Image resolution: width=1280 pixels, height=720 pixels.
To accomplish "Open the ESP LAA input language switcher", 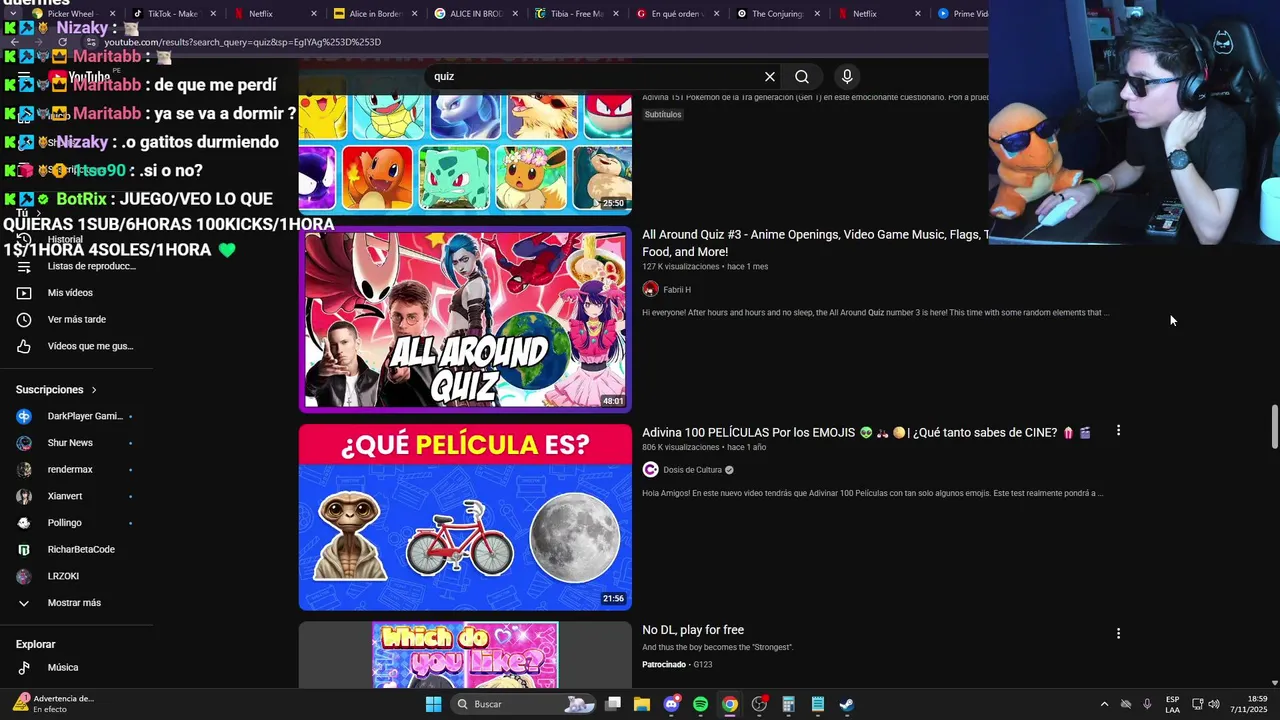I will coord(1172,704).
